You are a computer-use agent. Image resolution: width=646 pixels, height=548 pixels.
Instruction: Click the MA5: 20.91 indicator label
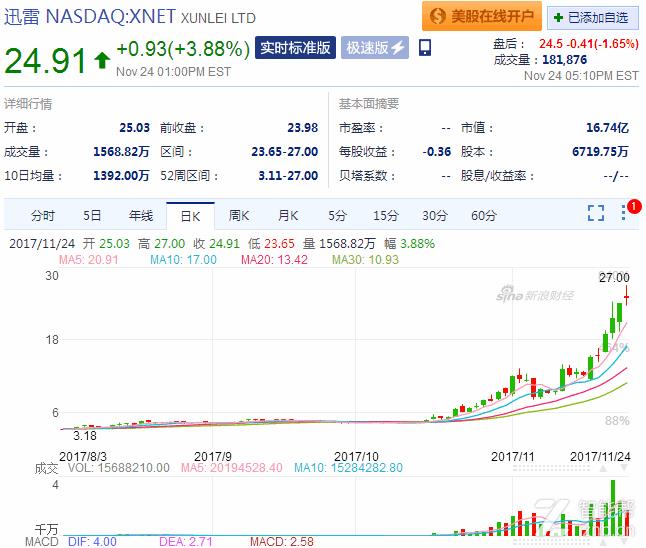[89, 260]
